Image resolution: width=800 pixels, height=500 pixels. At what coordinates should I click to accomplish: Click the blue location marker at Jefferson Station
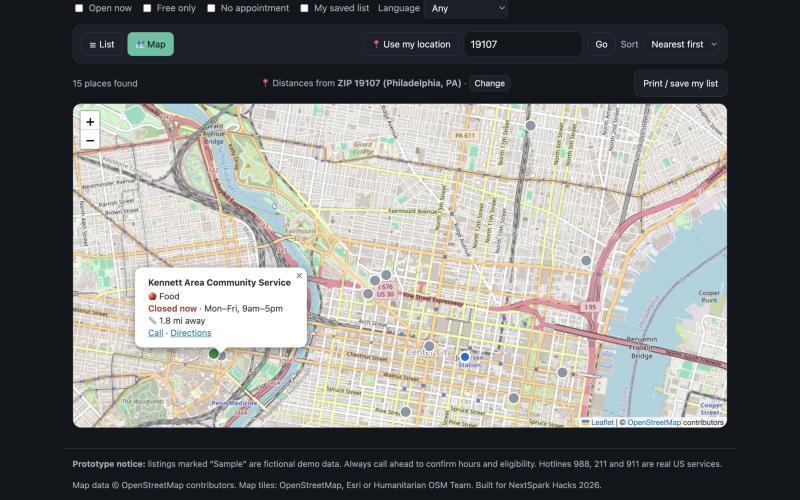point(465,357)
